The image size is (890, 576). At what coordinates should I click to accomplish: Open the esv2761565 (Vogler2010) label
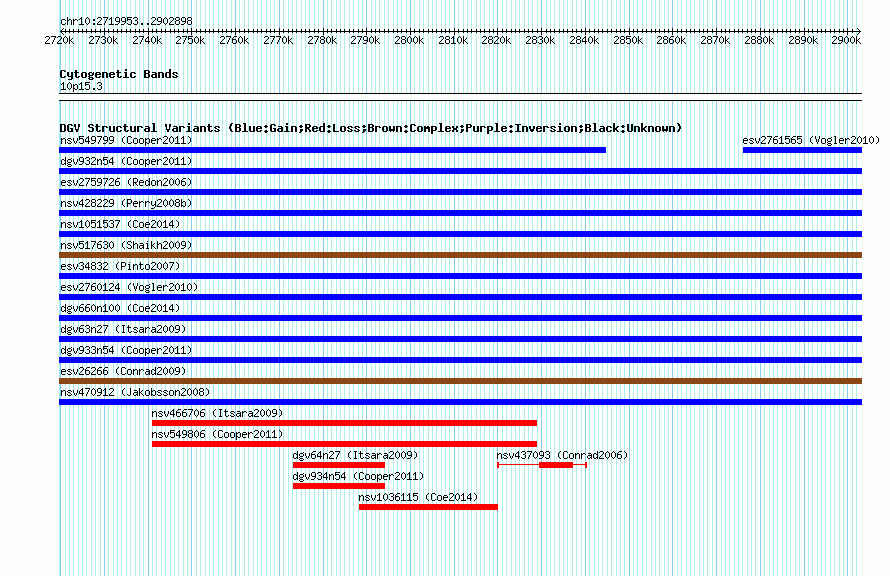click(x=811, y=140)
